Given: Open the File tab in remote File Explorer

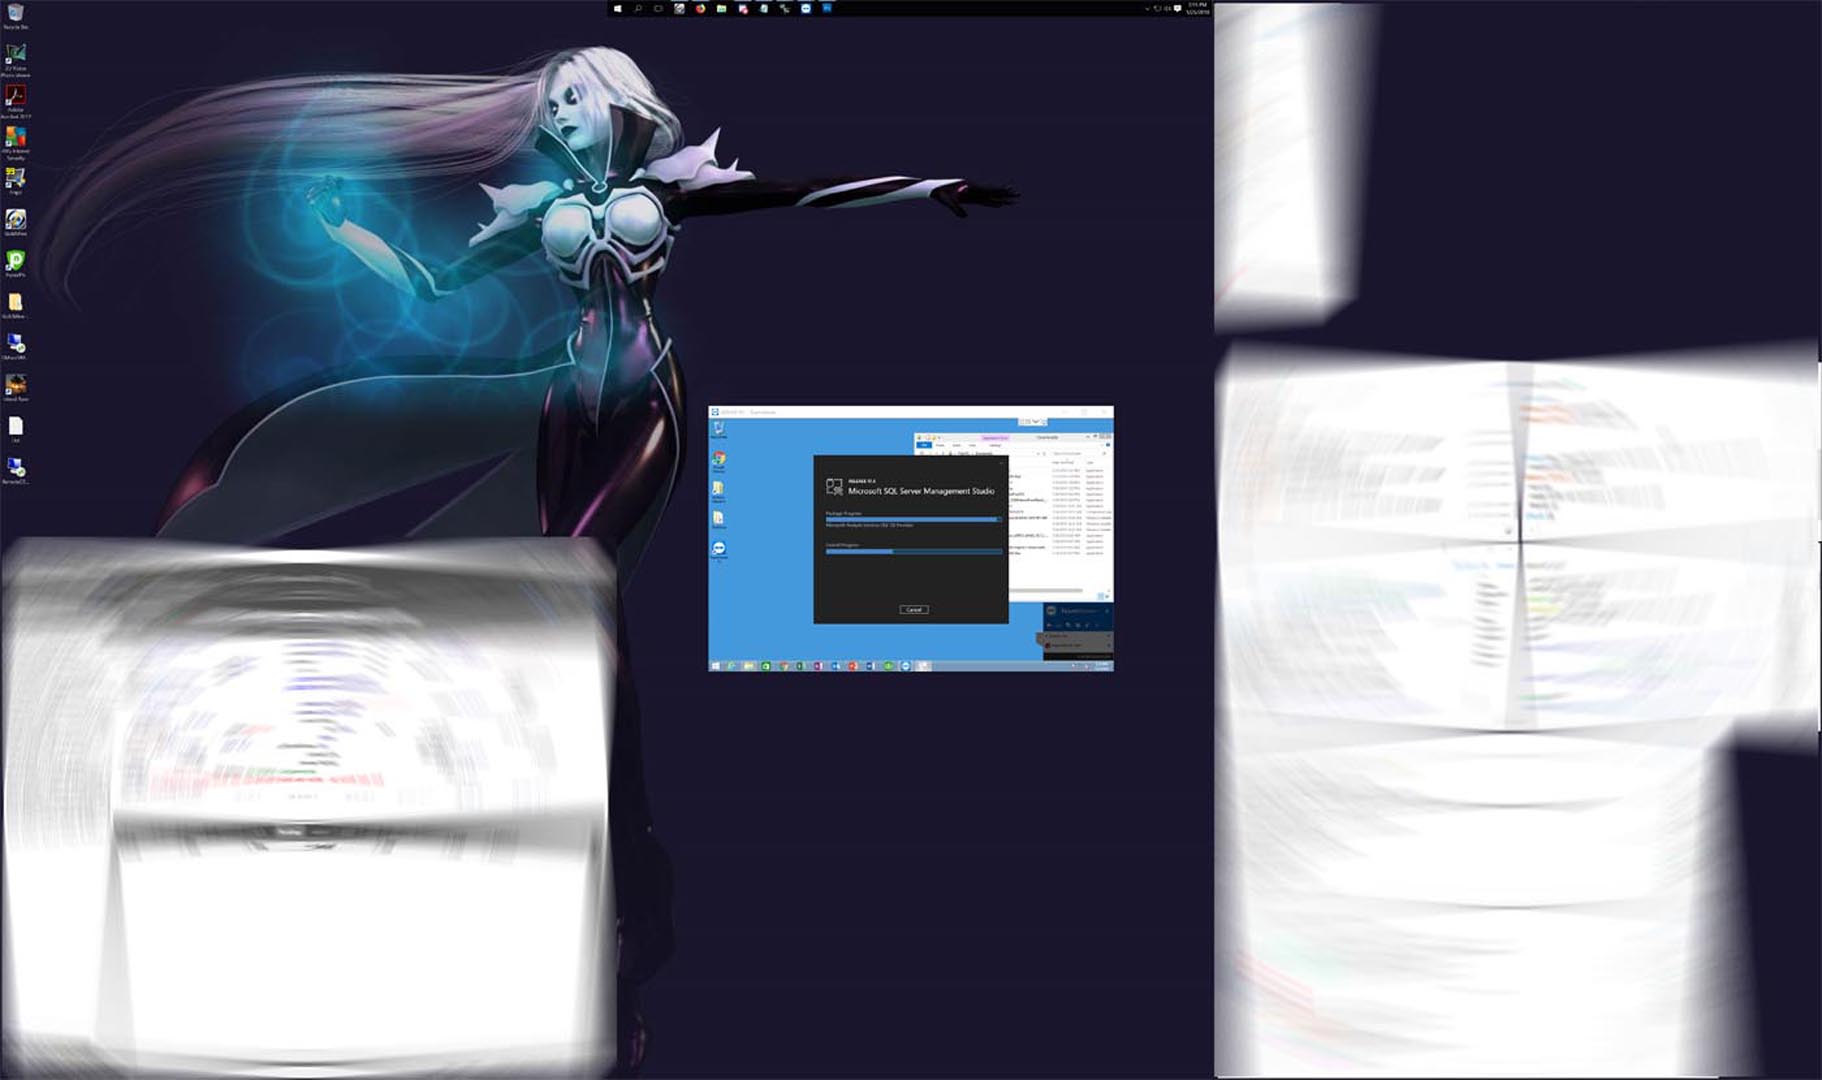Looking at the screenshot, I should [x=924, y=445].
